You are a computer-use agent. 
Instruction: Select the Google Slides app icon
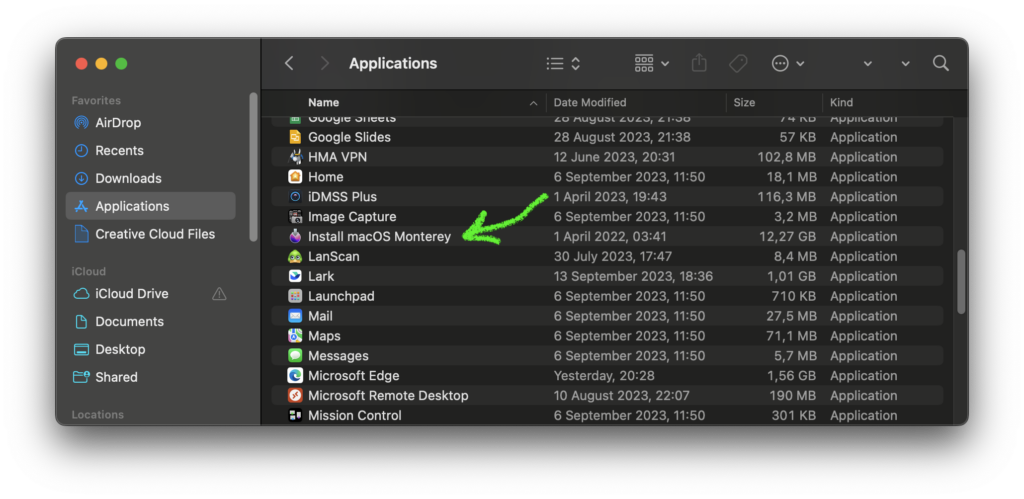295,137
